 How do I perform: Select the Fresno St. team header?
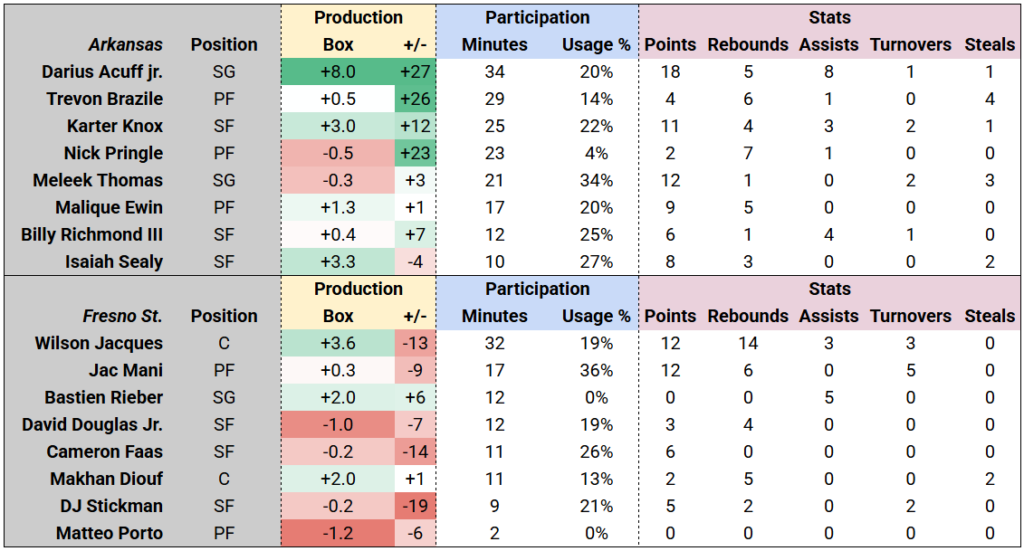pyautogui.click(x=127, y=316)
